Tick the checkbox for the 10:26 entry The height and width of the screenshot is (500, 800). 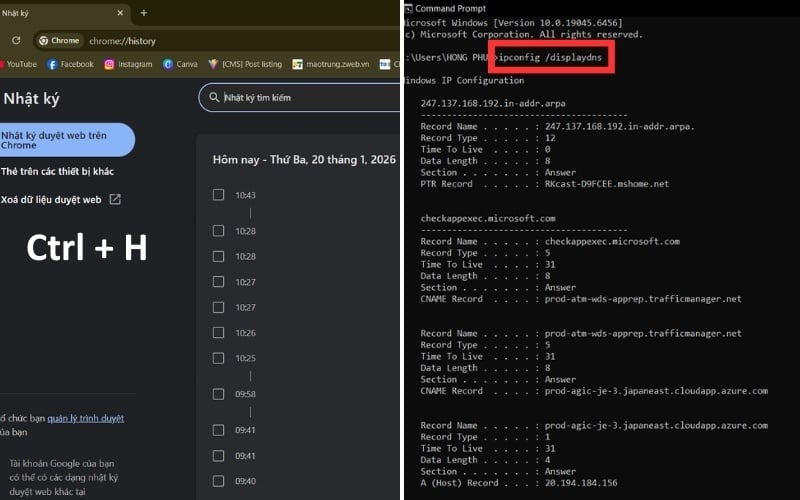(x=218, y=333)
